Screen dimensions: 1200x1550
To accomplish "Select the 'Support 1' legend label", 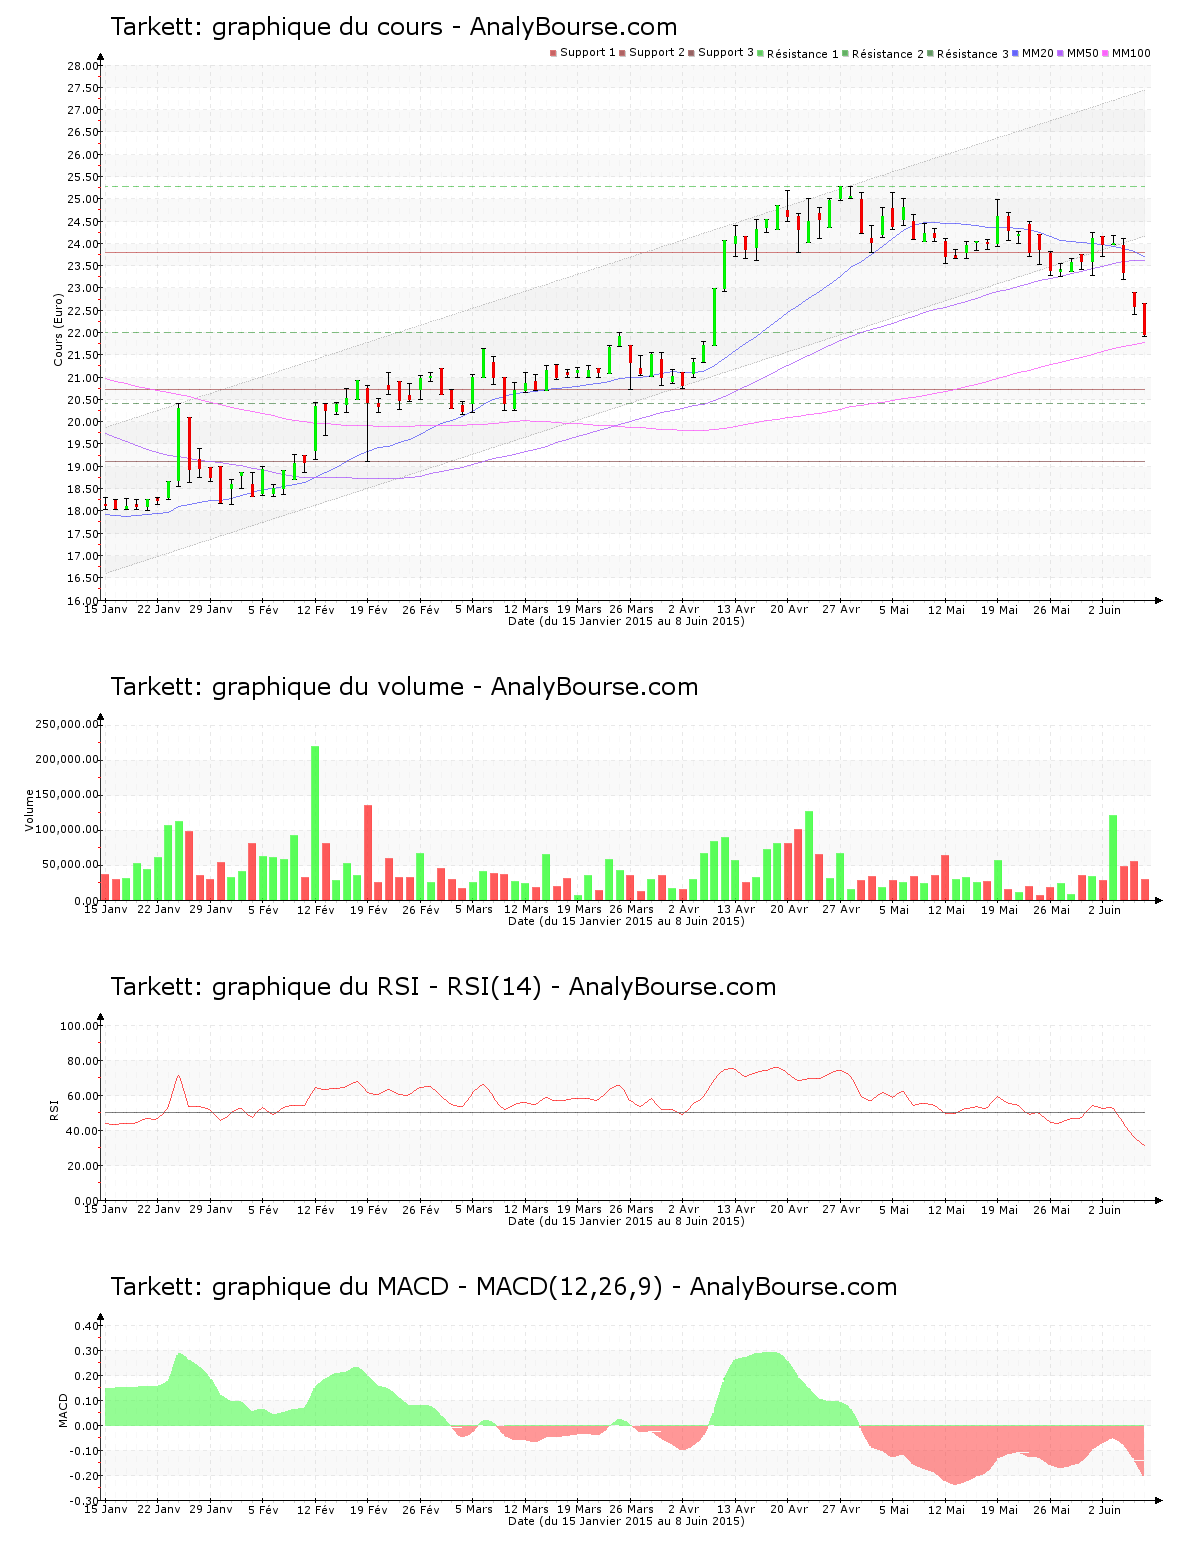I will [x=588, y=53].
